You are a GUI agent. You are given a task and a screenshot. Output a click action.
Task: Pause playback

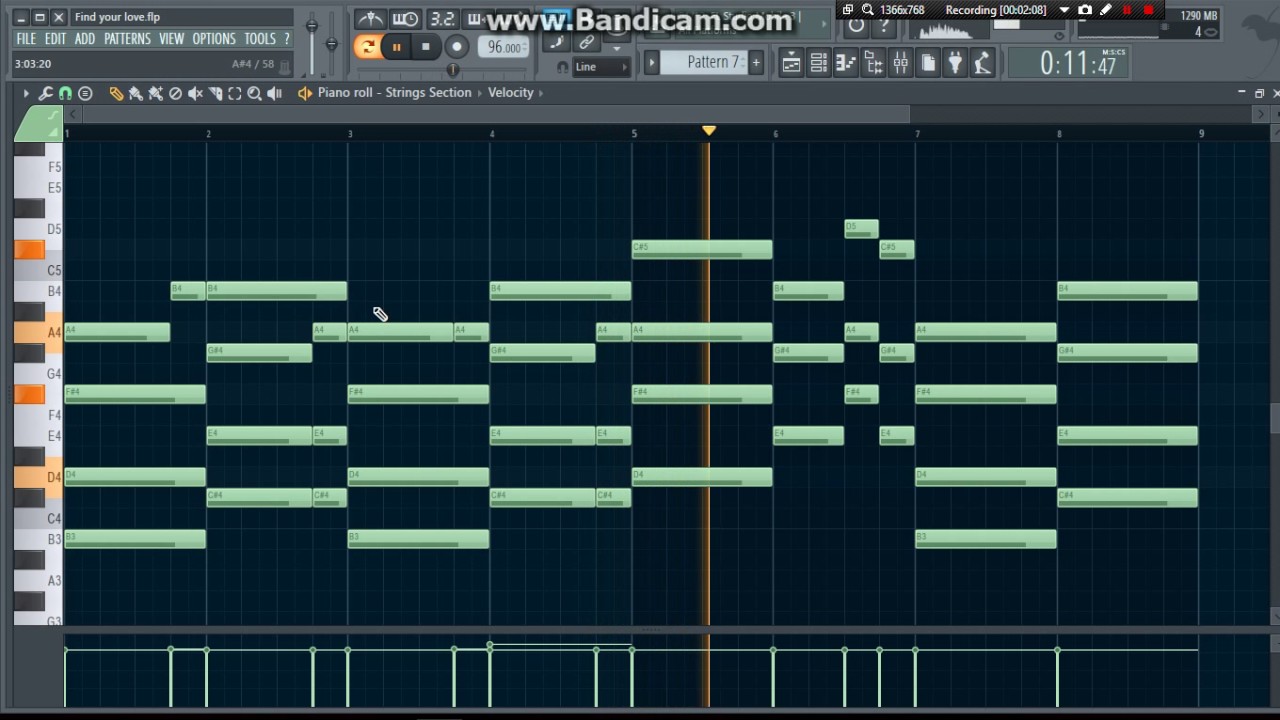coord(396,47)
